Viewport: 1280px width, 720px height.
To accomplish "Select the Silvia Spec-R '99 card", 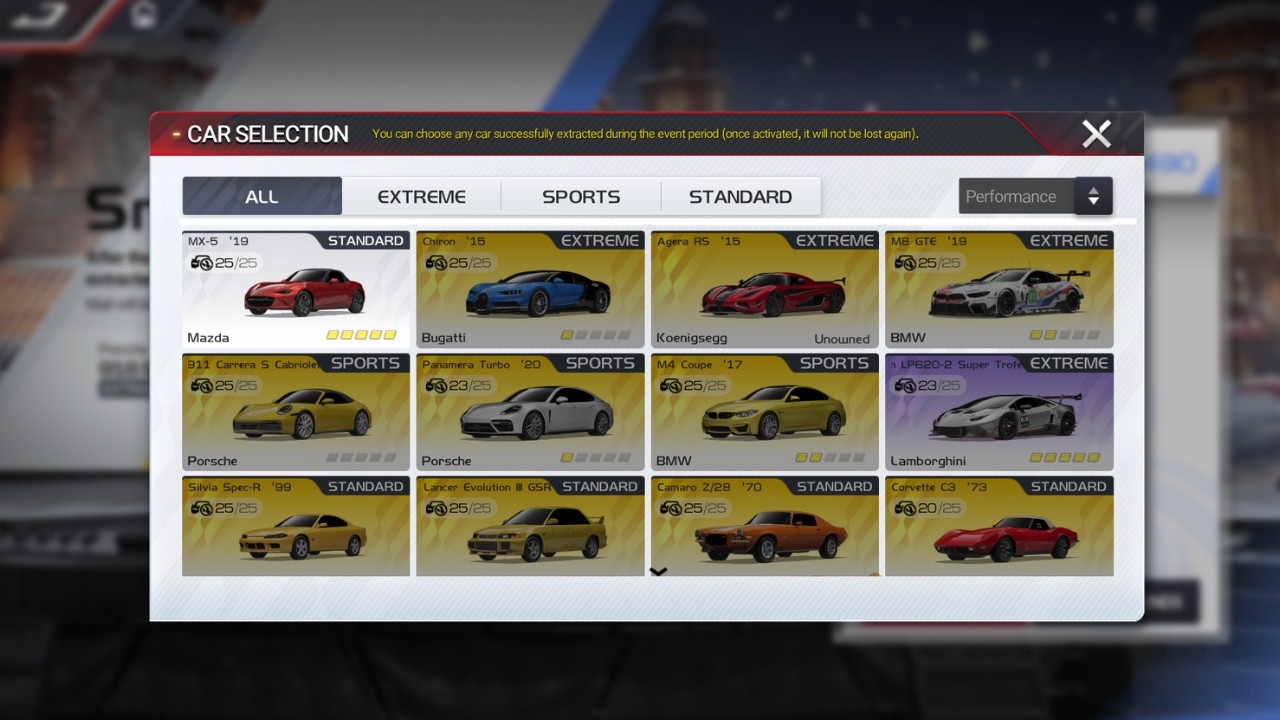I will (296, 526).
